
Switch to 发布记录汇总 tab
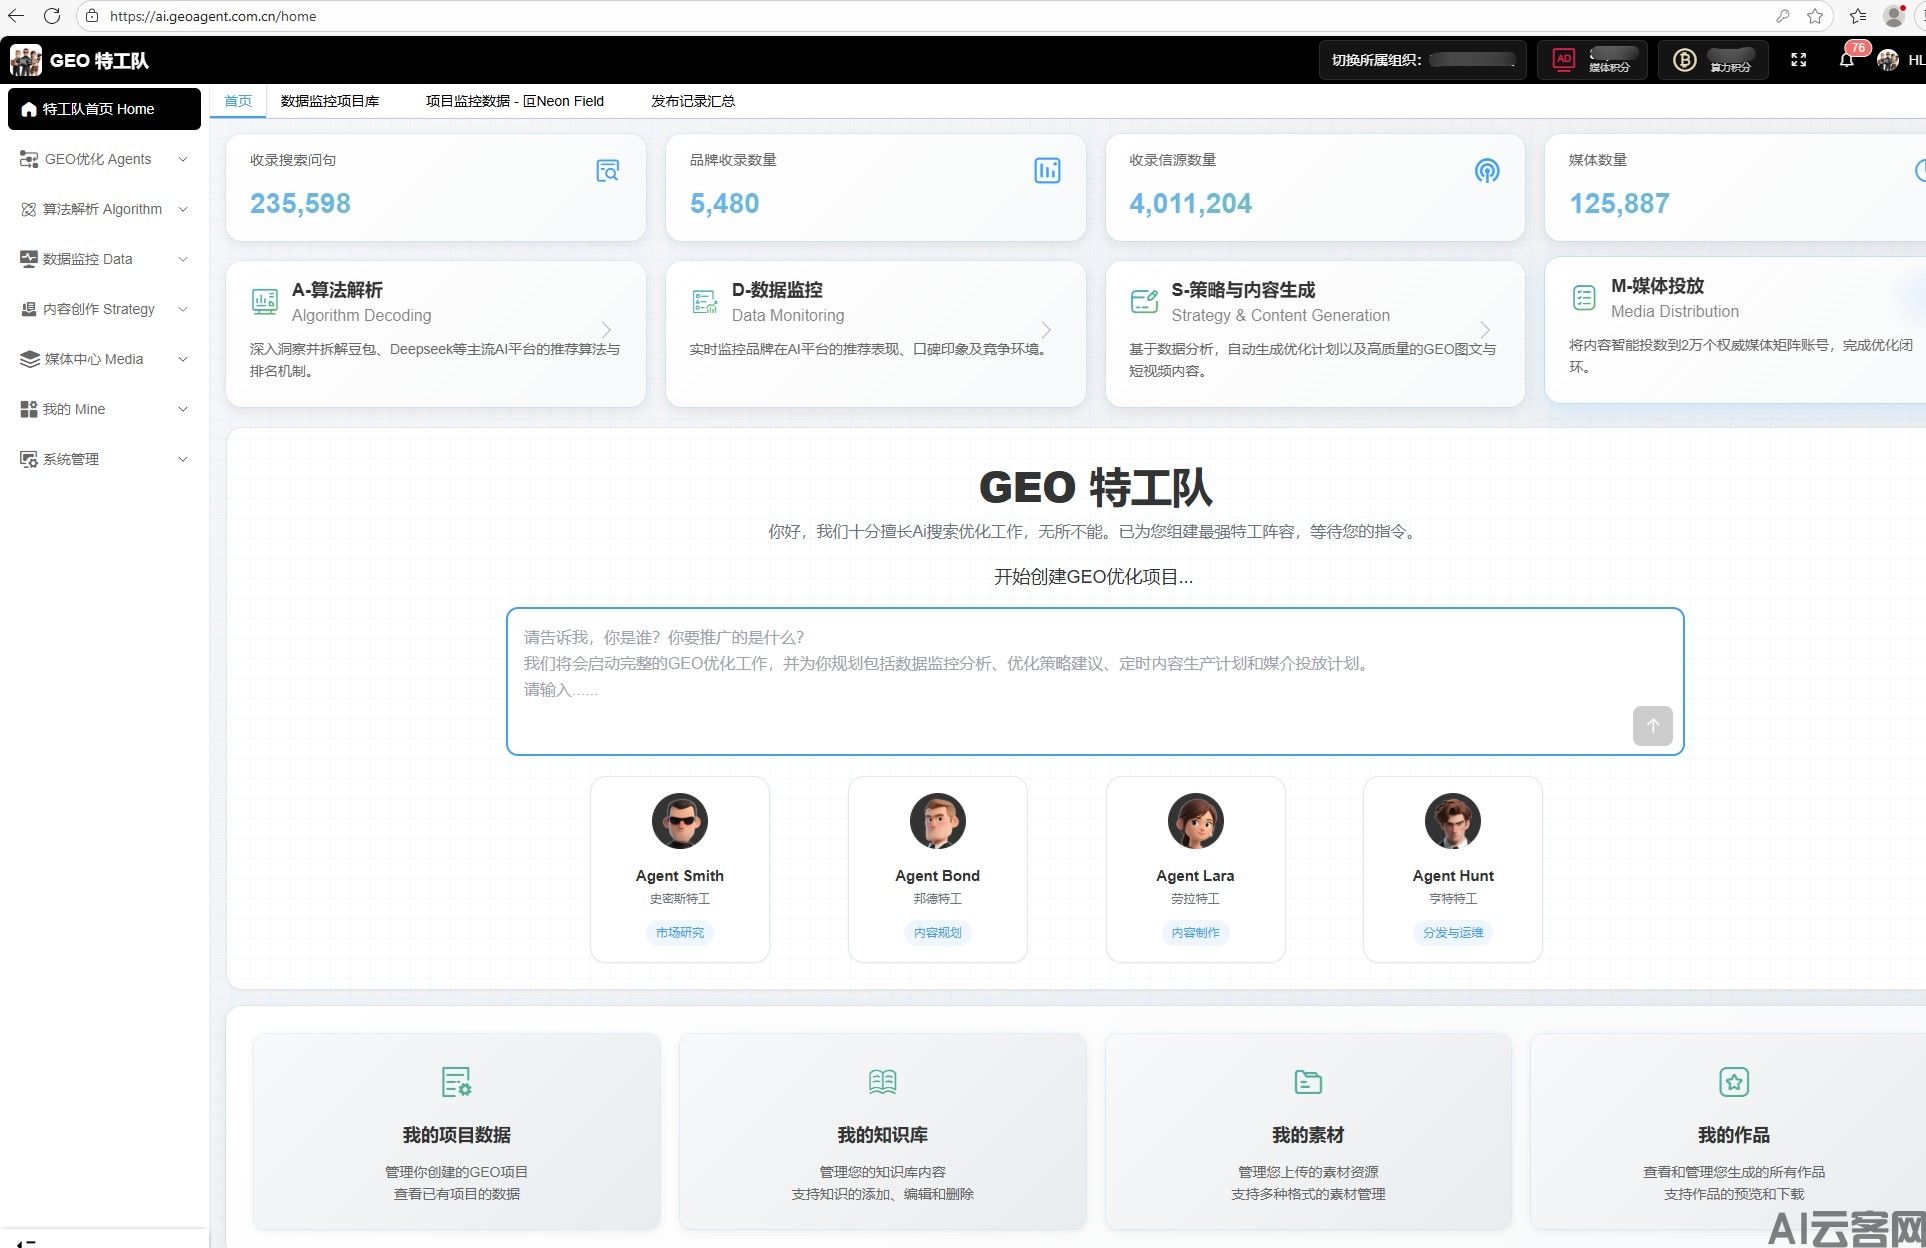693,101
